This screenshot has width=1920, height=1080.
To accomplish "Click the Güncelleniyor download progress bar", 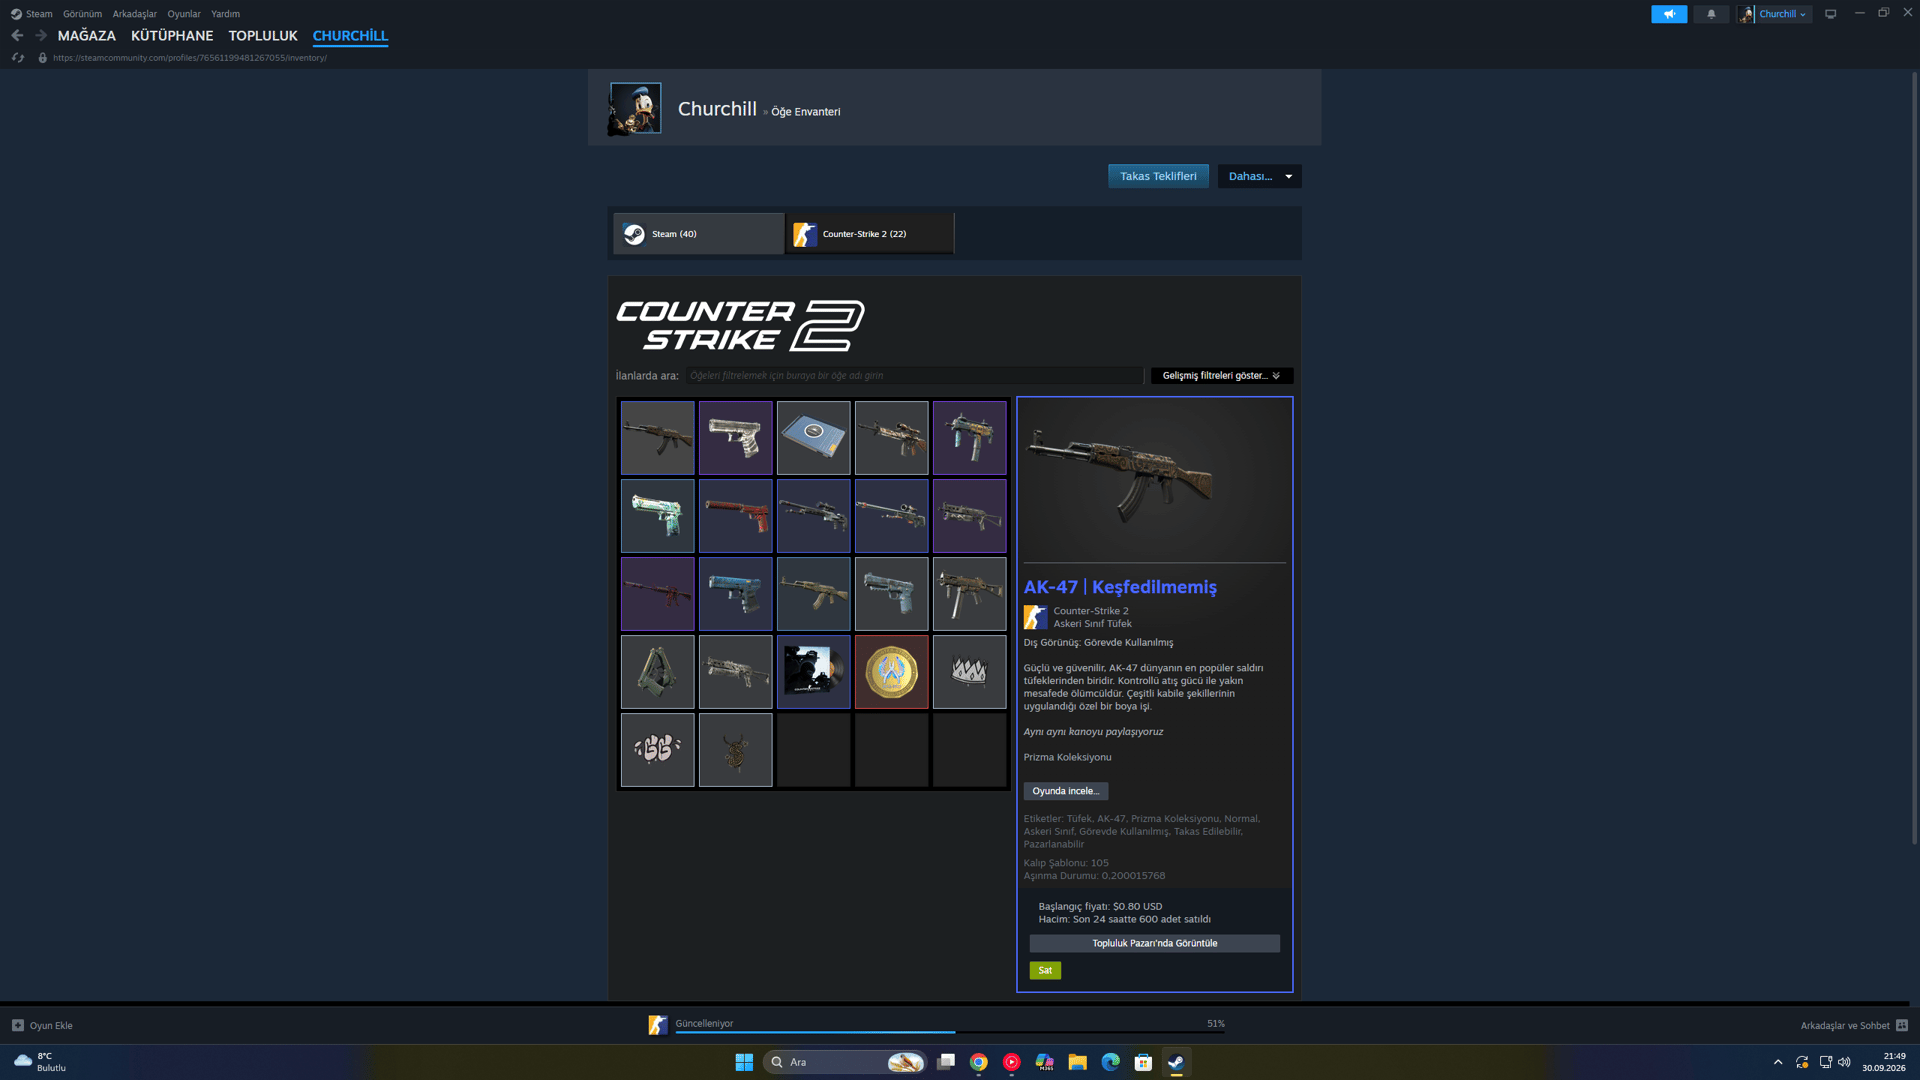I will pos(950,1031).
